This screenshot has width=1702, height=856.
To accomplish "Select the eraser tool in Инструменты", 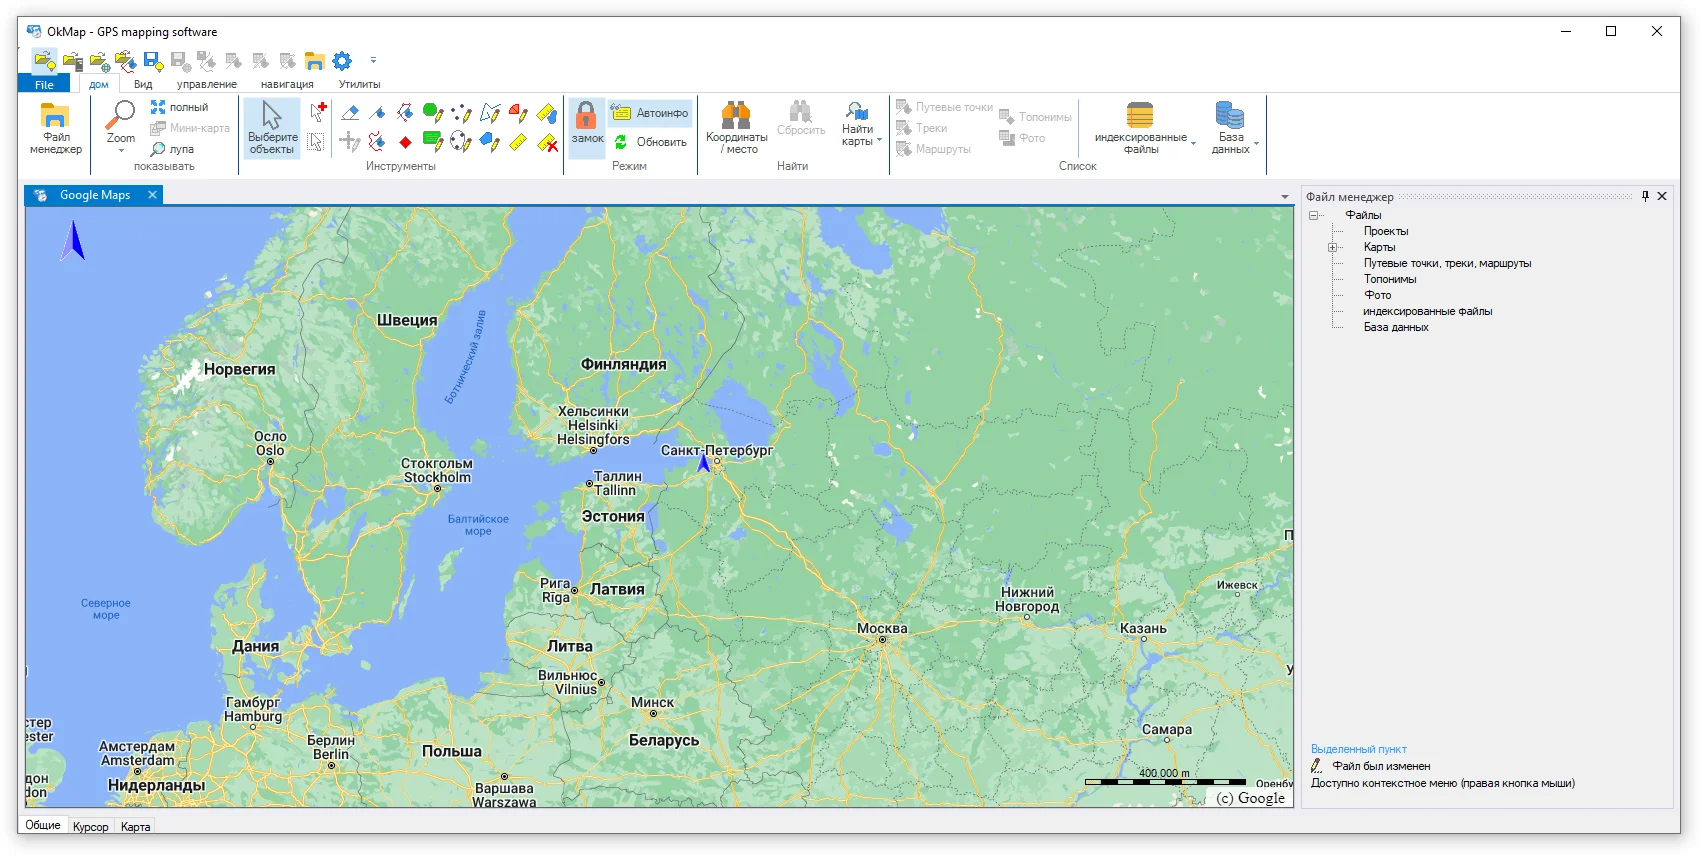I will pyautogui.click(x=350, y=112).
